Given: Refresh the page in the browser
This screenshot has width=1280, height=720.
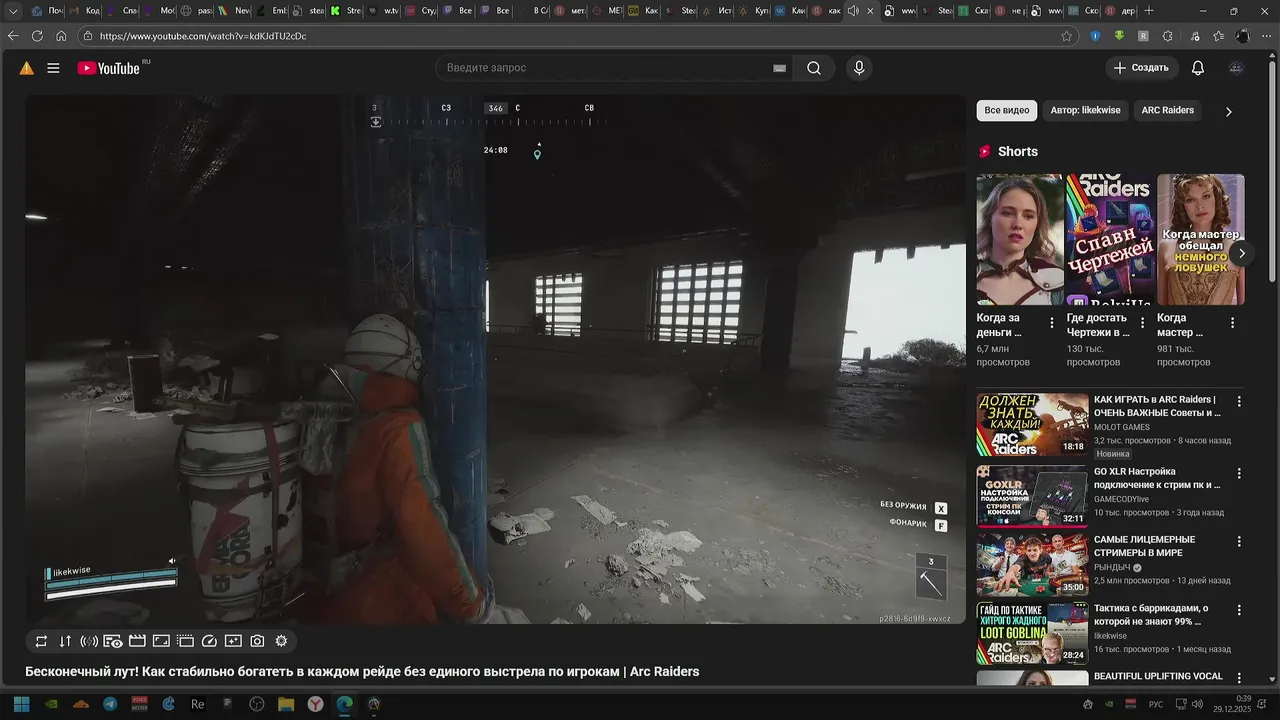Looking at the screenshot, I should point(37,36).
